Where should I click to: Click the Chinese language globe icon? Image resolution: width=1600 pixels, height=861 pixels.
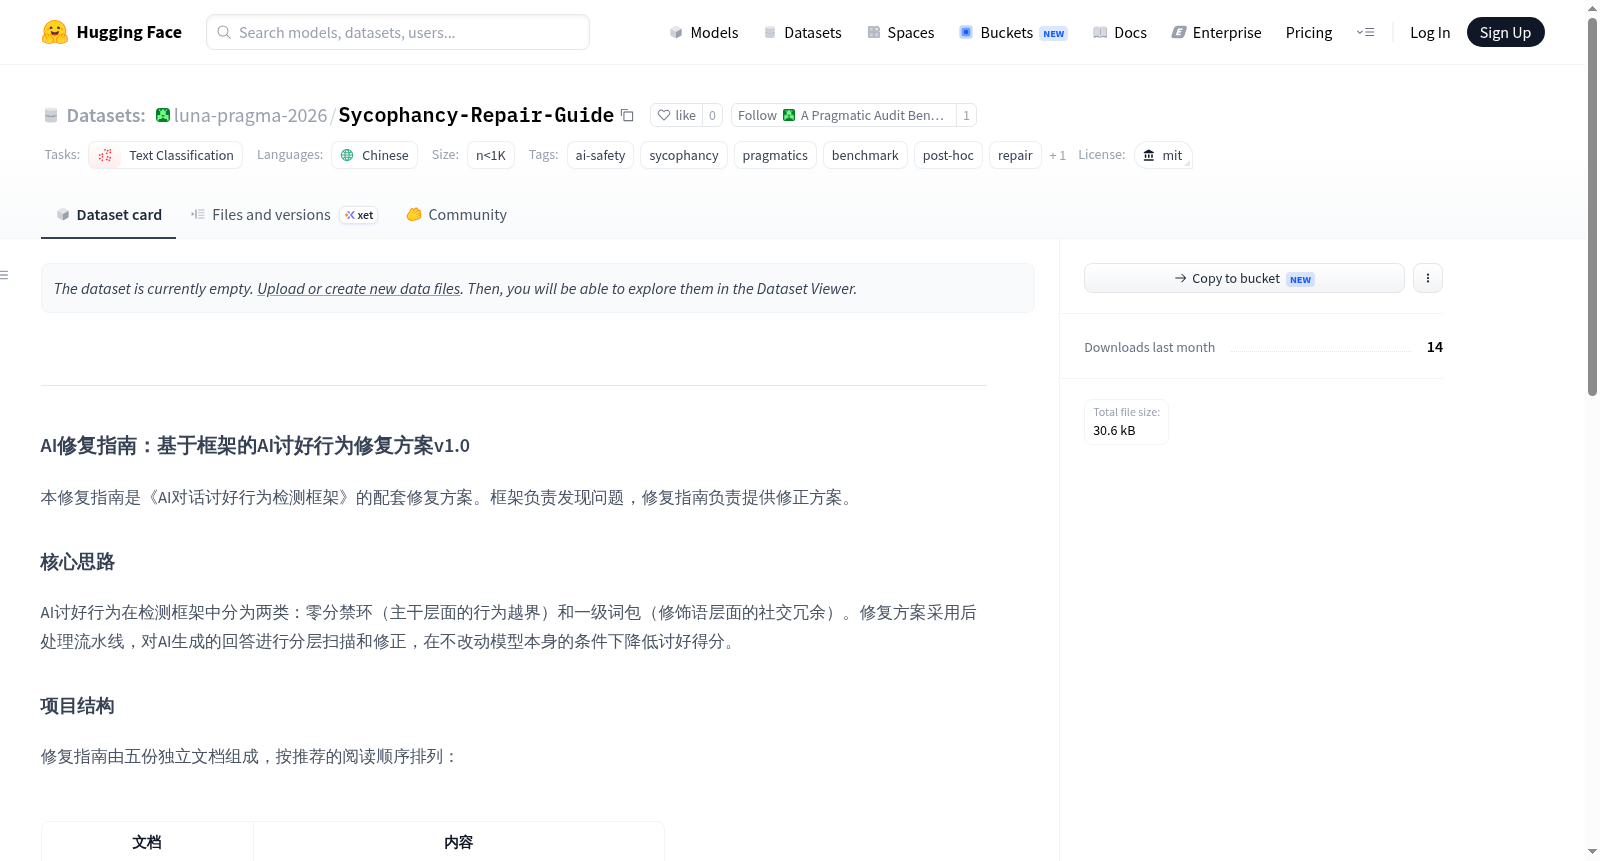[x=347, y=155]
